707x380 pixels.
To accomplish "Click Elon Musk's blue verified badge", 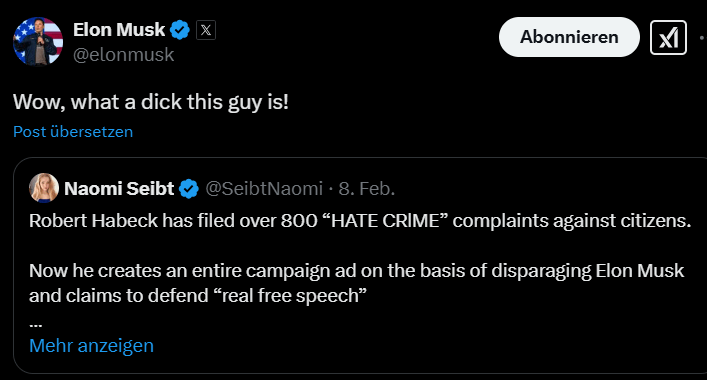I will coord(179,30).
